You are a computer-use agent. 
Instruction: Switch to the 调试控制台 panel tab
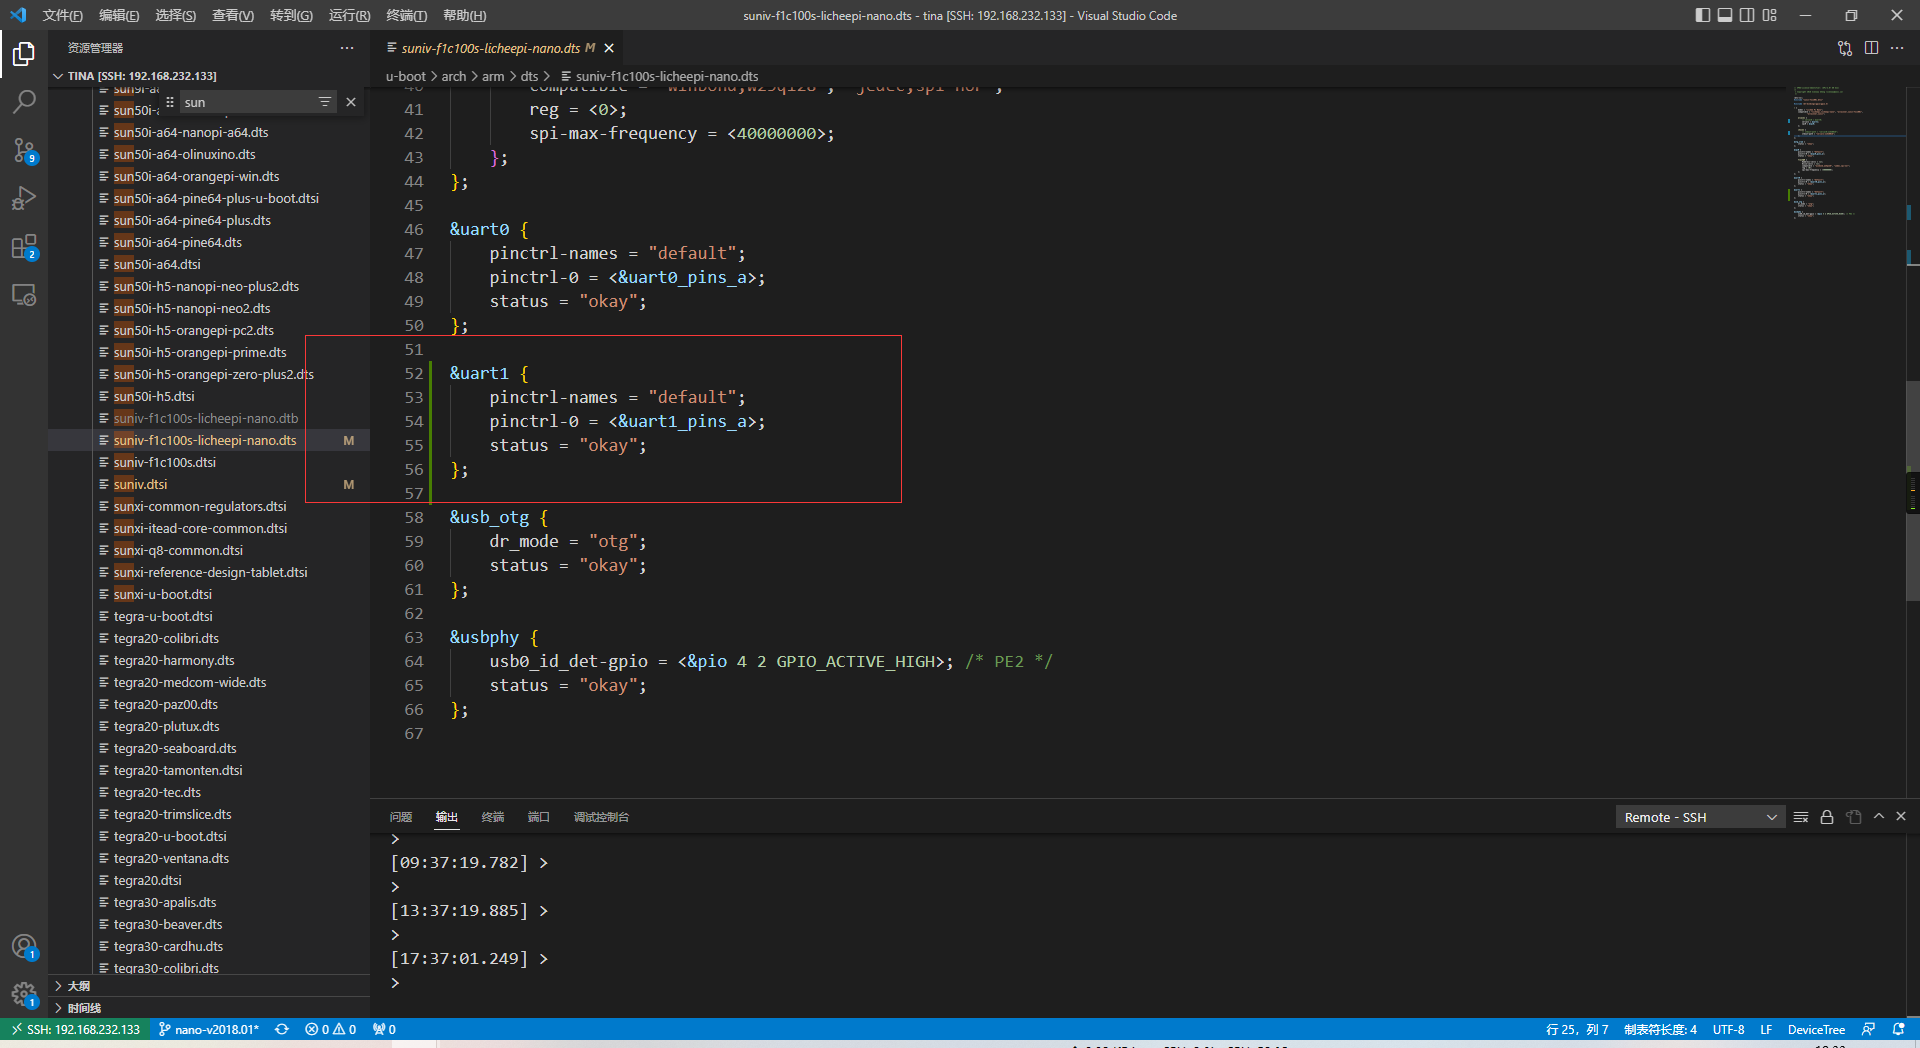click(601, 817)
